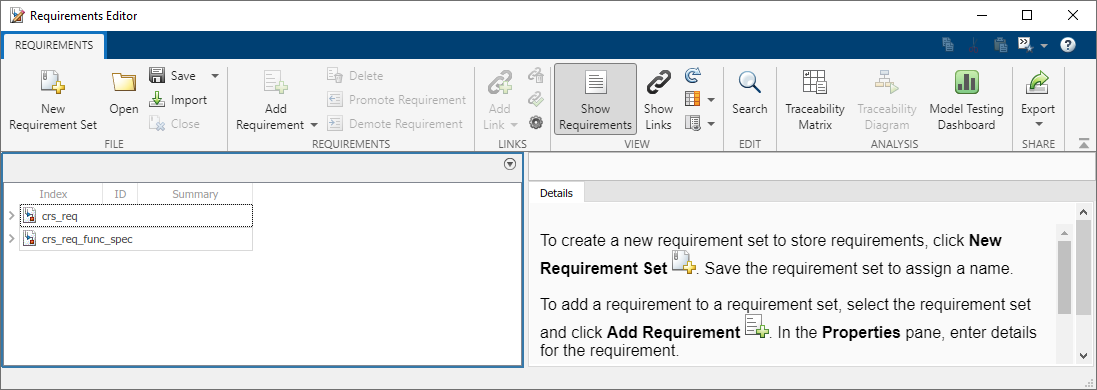
Task: Click the Summary column header
Action: click(x=195, y=194)
